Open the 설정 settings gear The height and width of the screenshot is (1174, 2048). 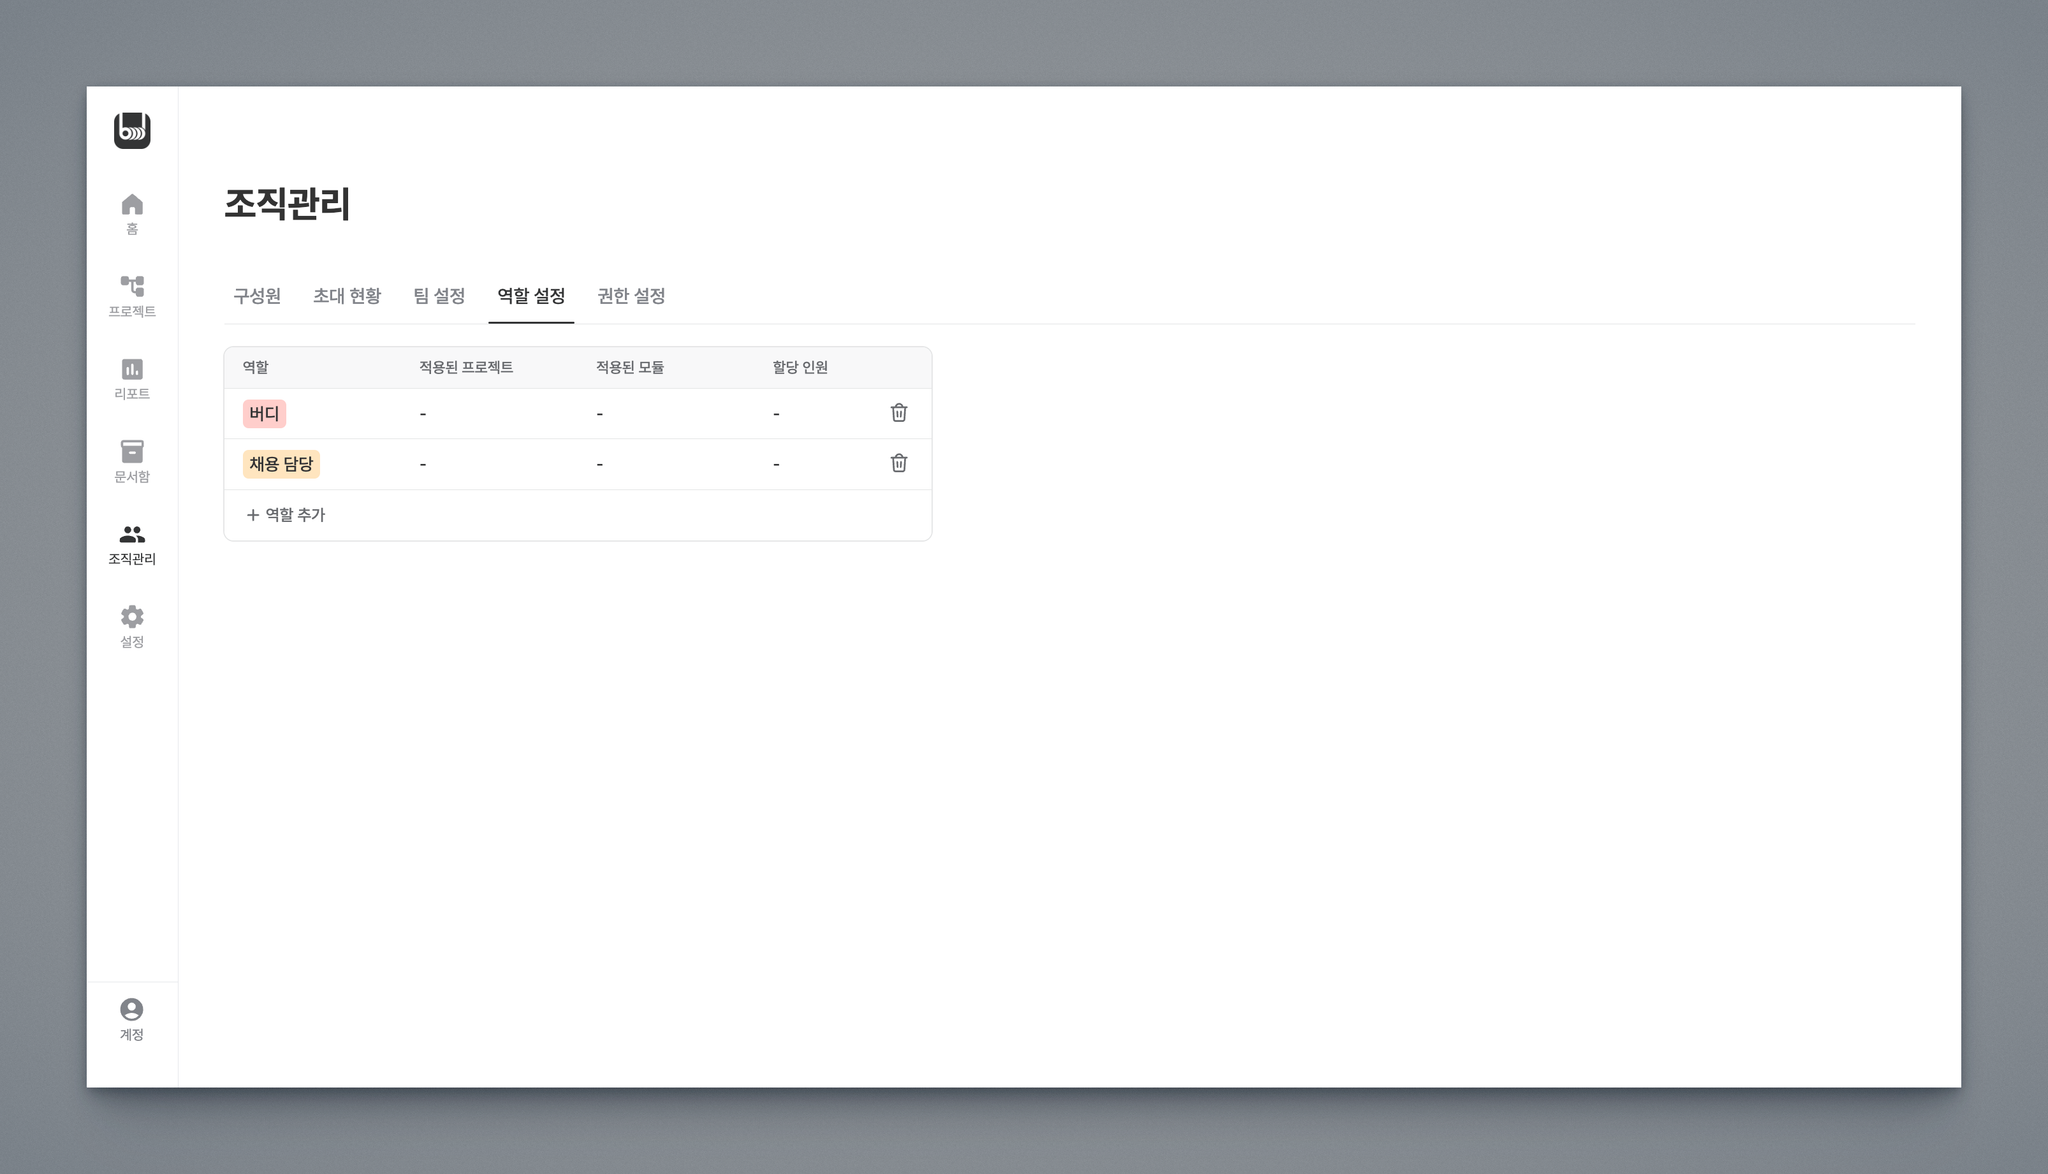[132, 626]
